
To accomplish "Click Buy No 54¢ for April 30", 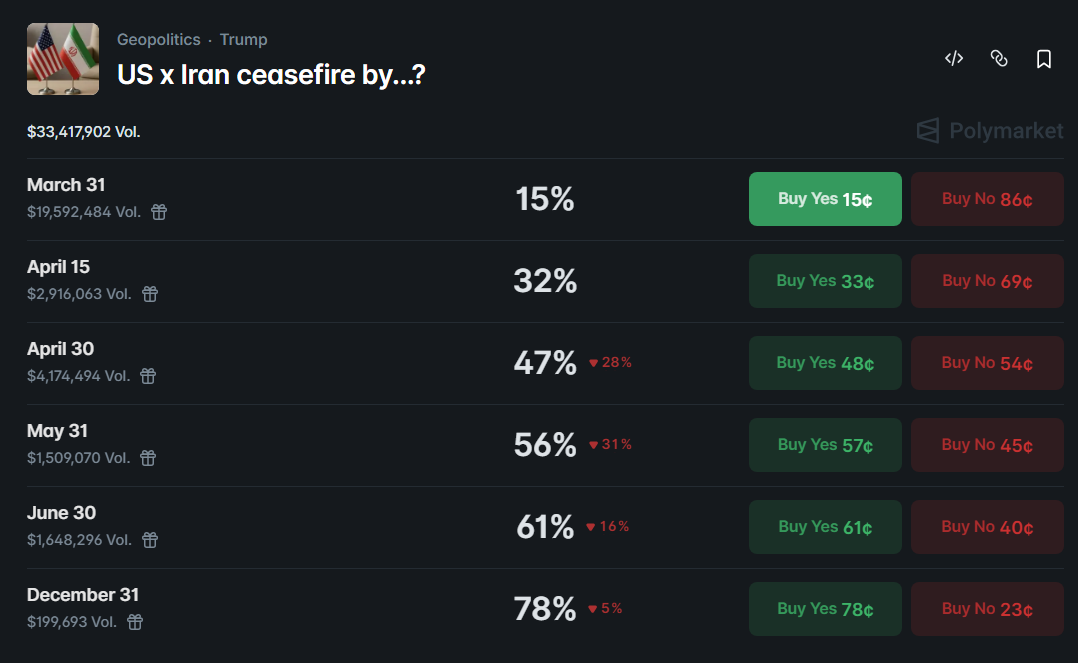I will 987,363.
